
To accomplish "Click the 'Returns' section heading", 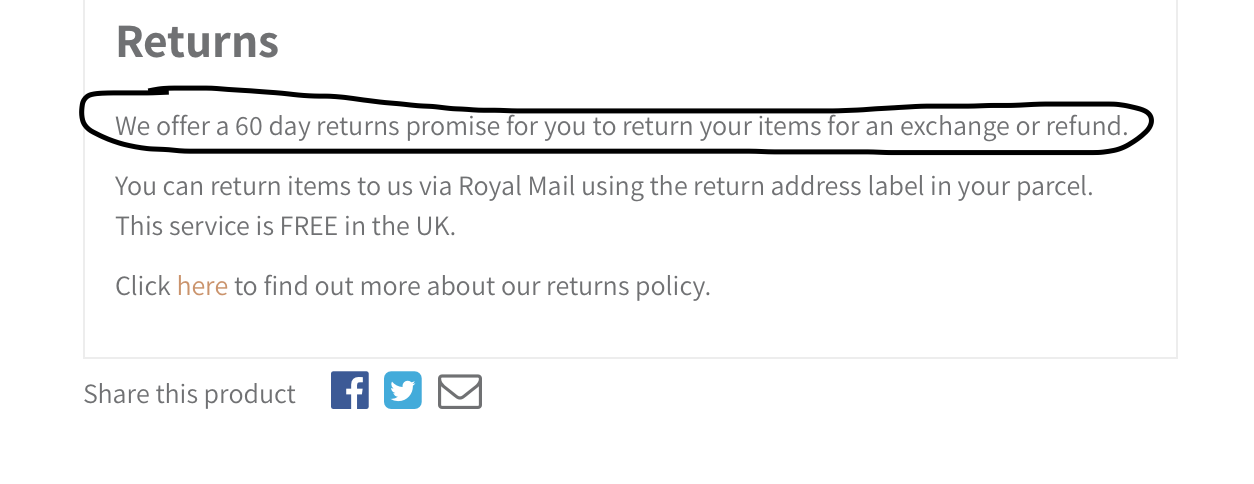I will click(x=197, y=41).
